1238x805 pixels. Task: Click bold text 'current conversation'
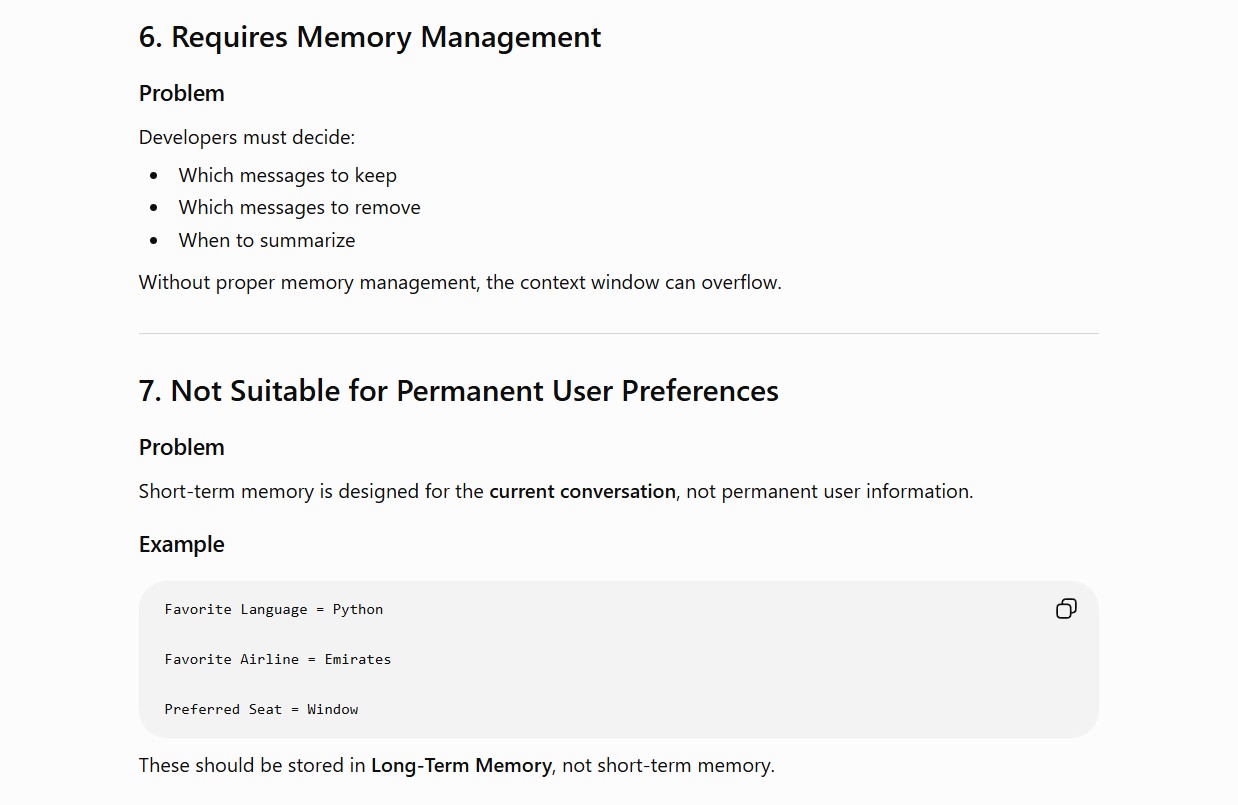point(582,491)
